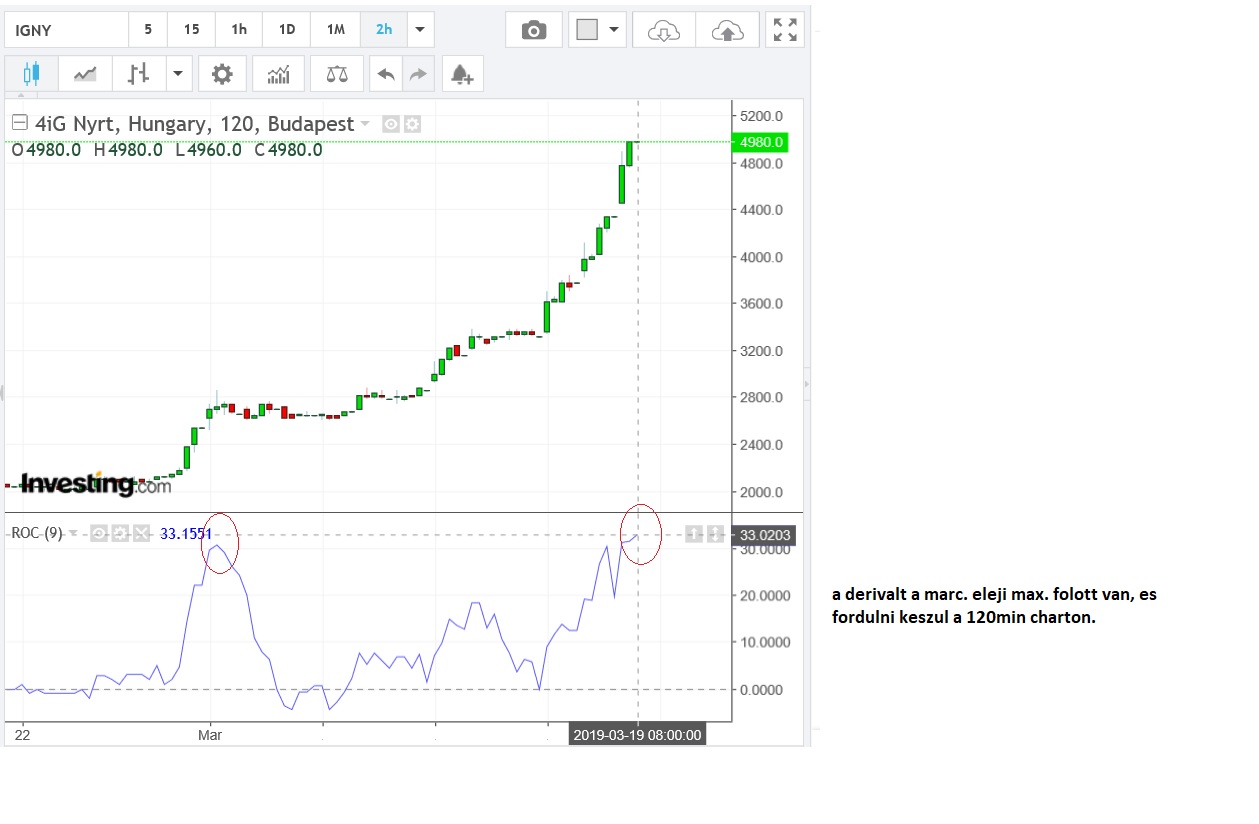Toggle fullscreen mode icon

coord(785,30)
